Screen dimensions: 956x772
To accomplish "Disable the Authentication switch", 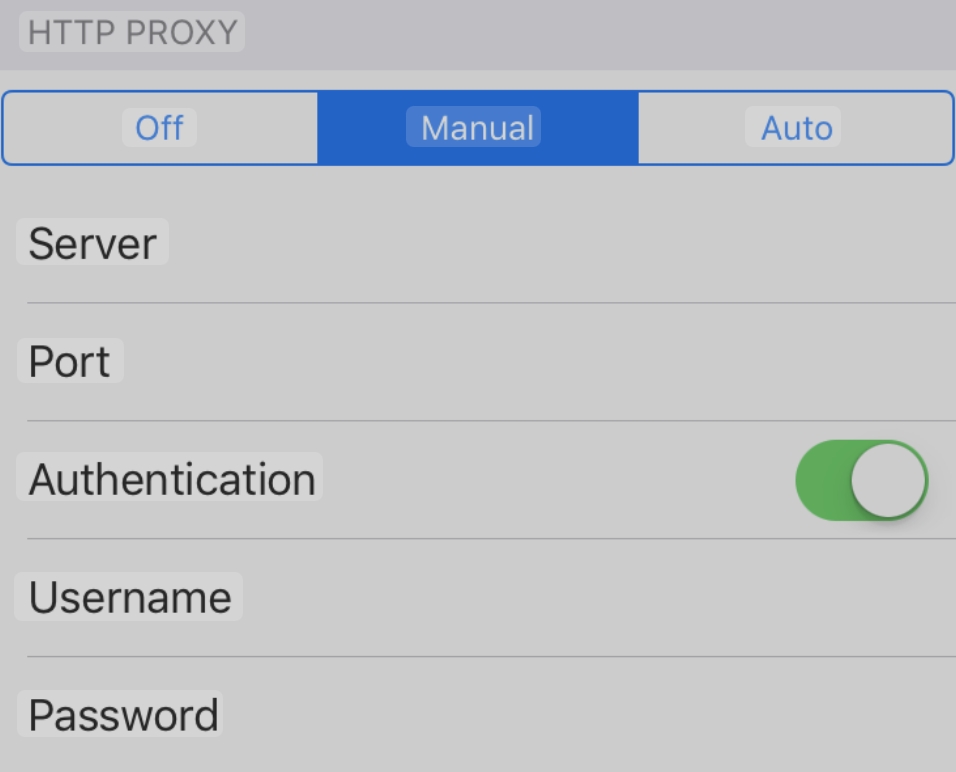I will [x=861, y=480].
